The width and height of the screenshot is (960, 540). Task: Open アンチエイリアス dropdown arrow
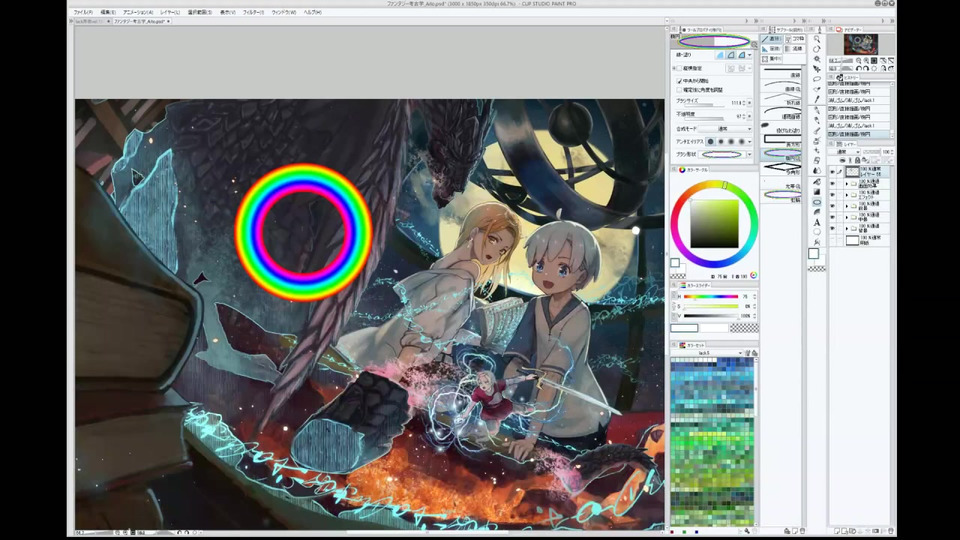pyautogui.click(x=749, y=142)
